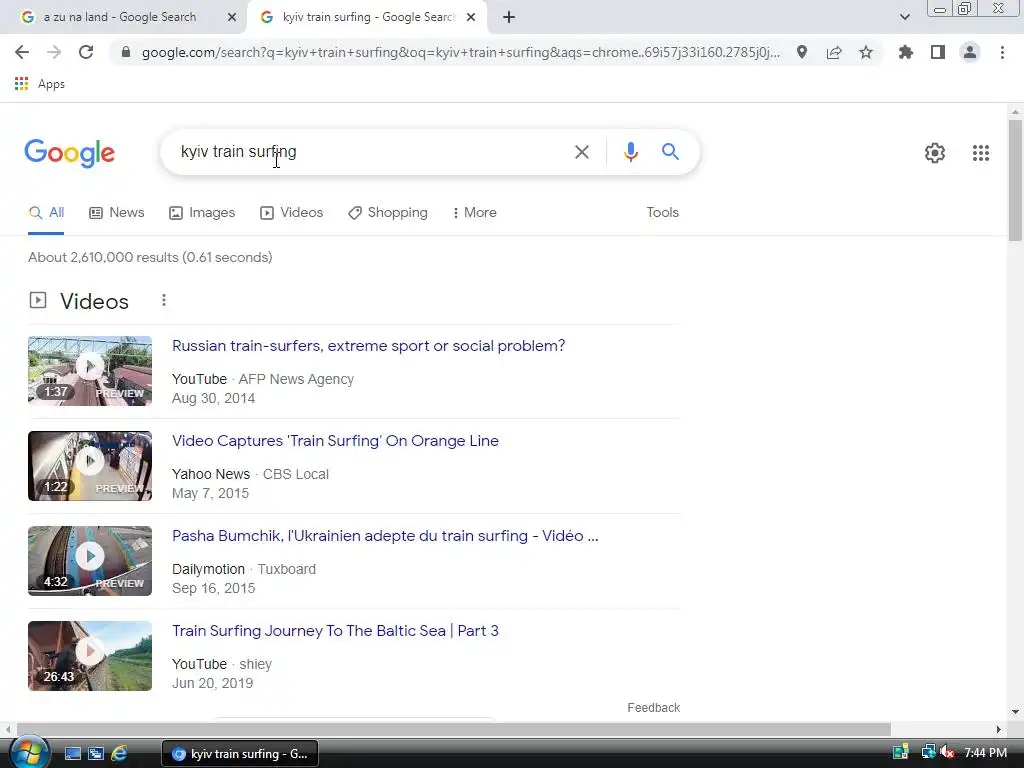Clear the search box with X
Viewport: 1024px width, 768px height.
(x=581, y=152)
